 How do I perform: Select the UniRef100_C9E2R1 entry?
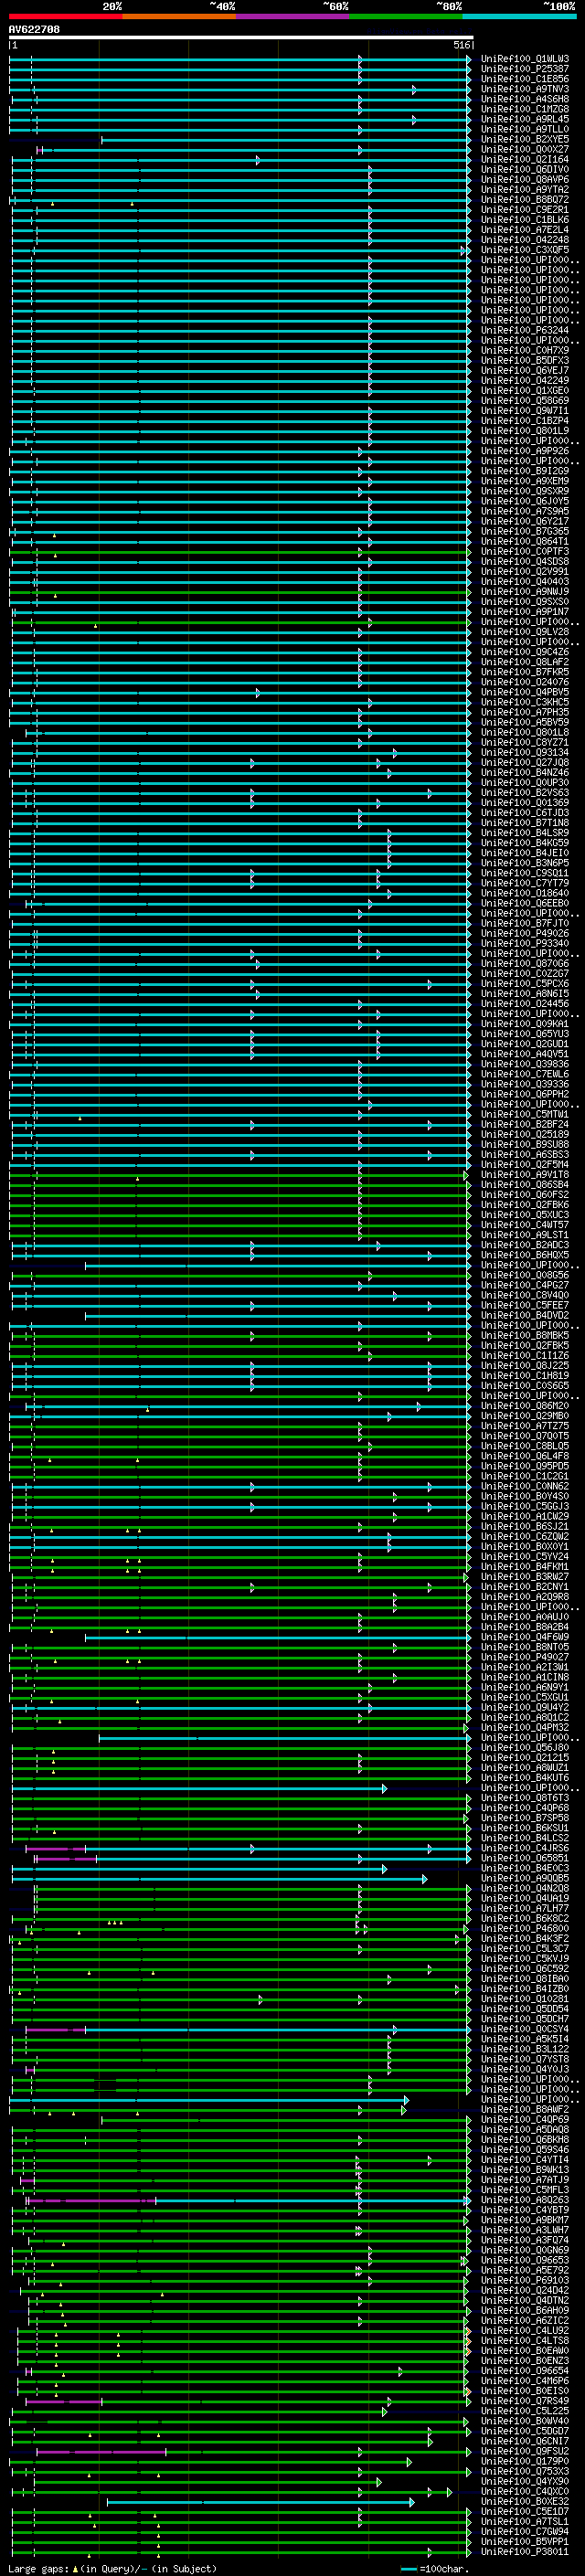(x=525, y=209)
